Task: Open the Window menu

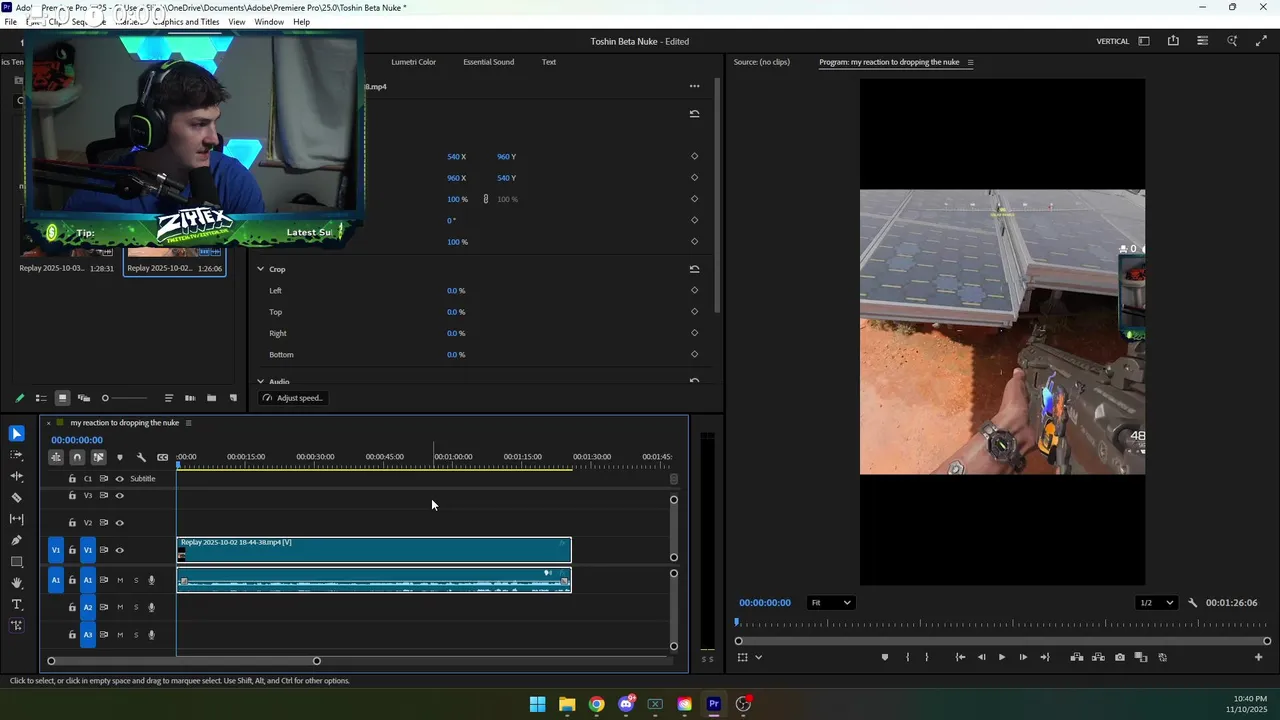Action: pyautogui.click(x=269, y=22)
